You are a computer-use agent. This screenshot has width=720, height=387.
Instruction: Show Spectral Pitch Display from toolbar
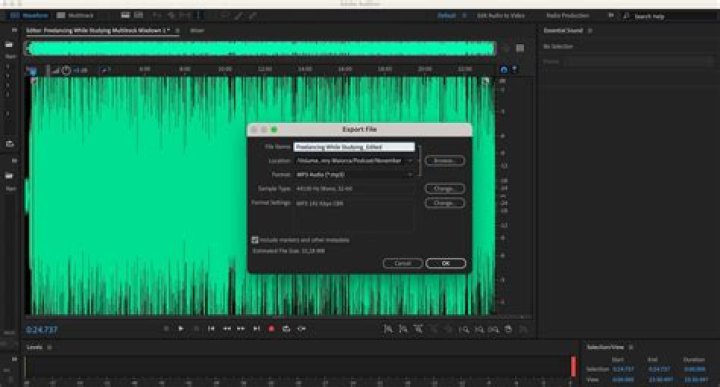(x=138, y=15)
